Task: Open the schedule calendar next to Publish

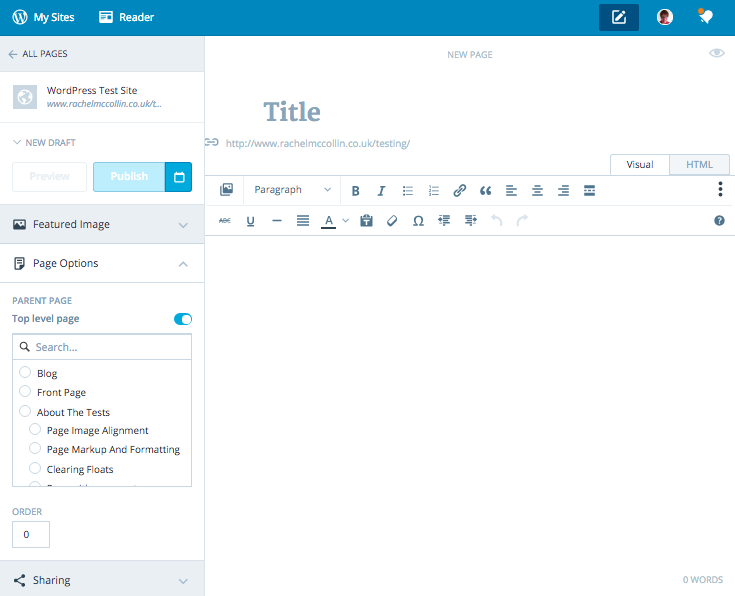Action: coord(179,177)
